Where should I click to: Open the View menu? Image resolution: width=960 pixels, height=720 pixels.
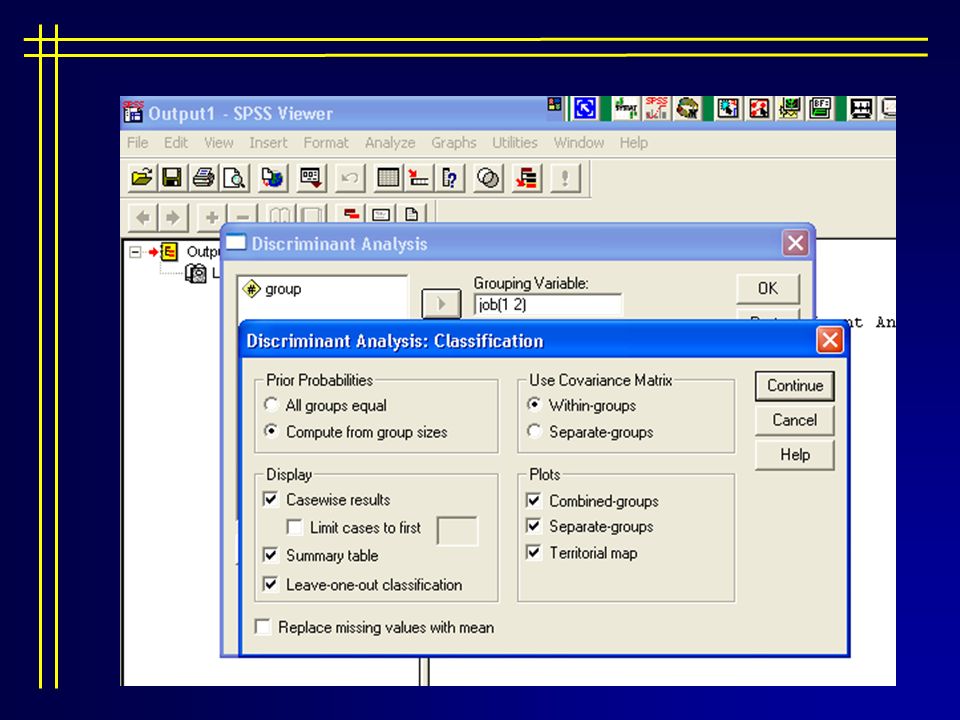219,143
